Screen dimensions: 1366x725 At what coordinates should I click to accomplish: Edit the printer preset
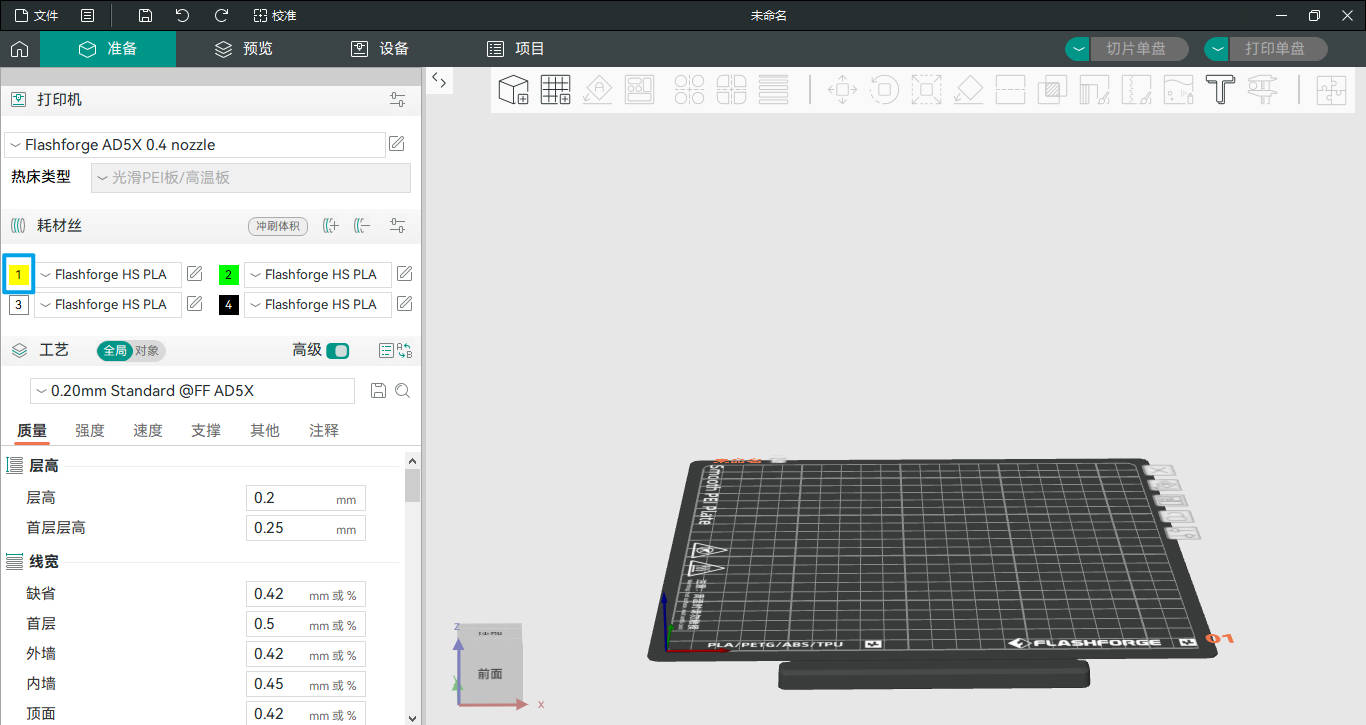click(397, 144)
